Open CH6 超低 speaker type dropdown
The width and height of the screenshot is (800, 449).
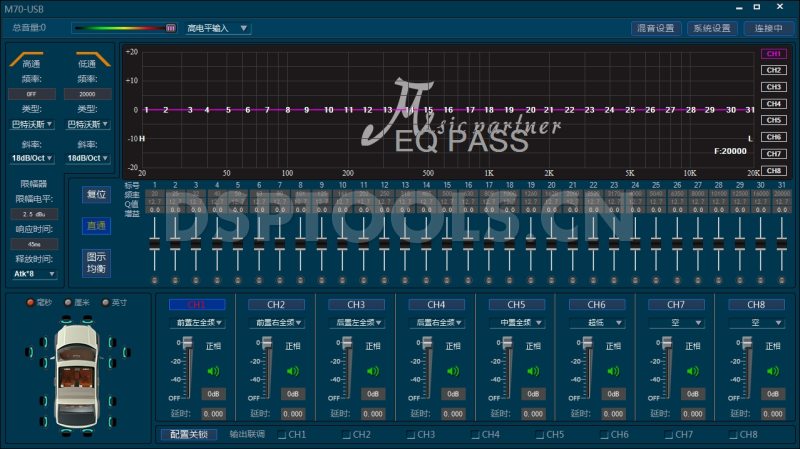click(597, 322)
